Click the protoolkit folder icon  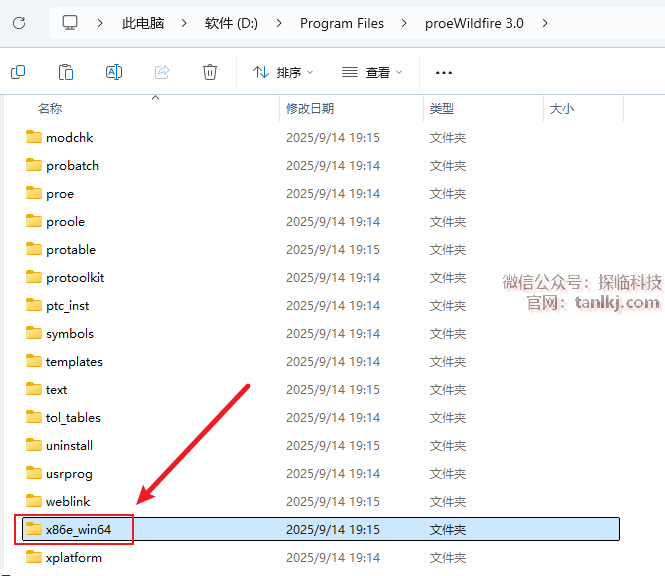pyautogui.click(x=34, y=277)
